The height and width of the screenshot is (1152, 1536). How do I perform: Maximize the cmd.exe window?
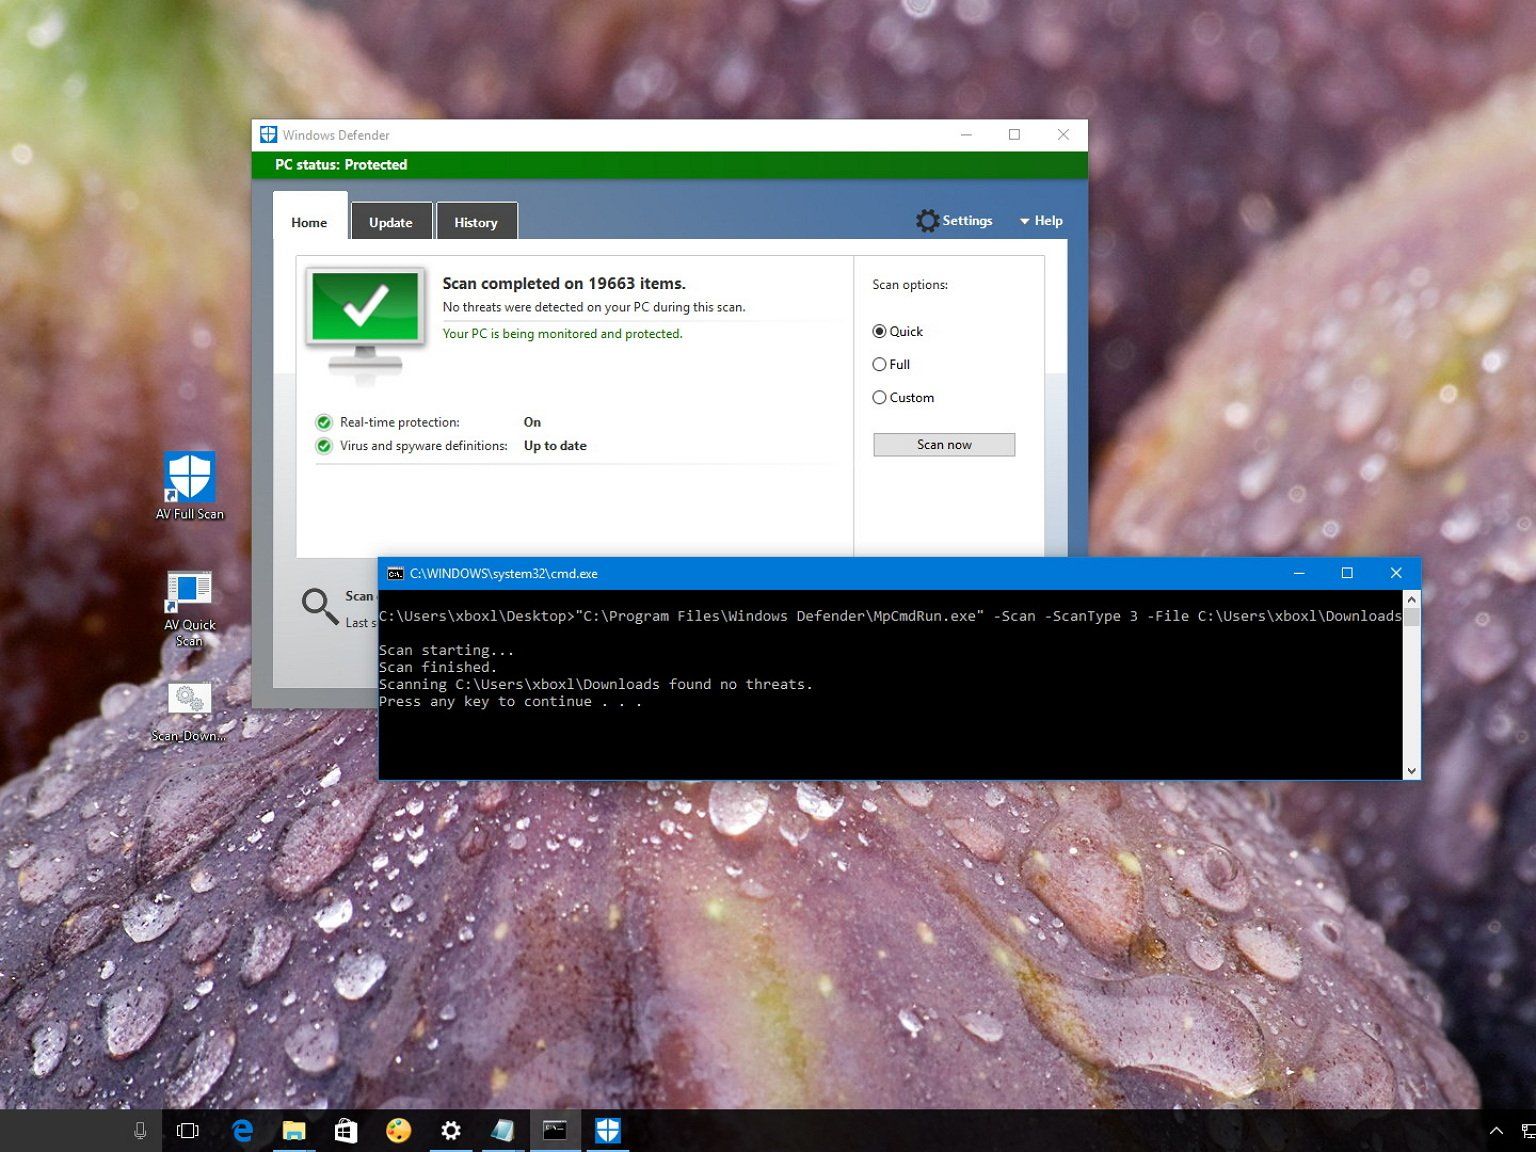1347,573
